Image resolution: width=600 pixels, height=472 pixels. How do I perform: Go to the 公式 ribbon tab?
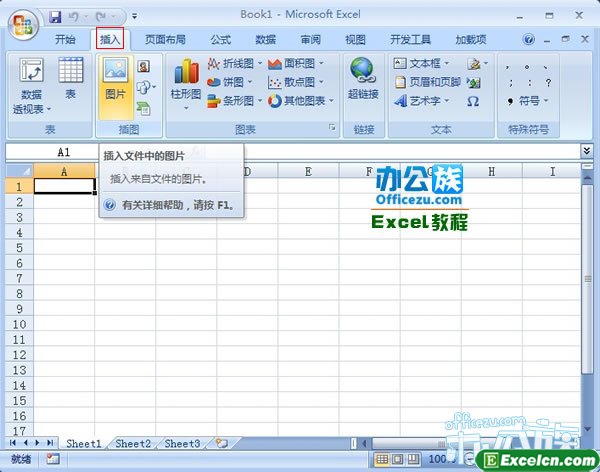[x=220, y=39]
